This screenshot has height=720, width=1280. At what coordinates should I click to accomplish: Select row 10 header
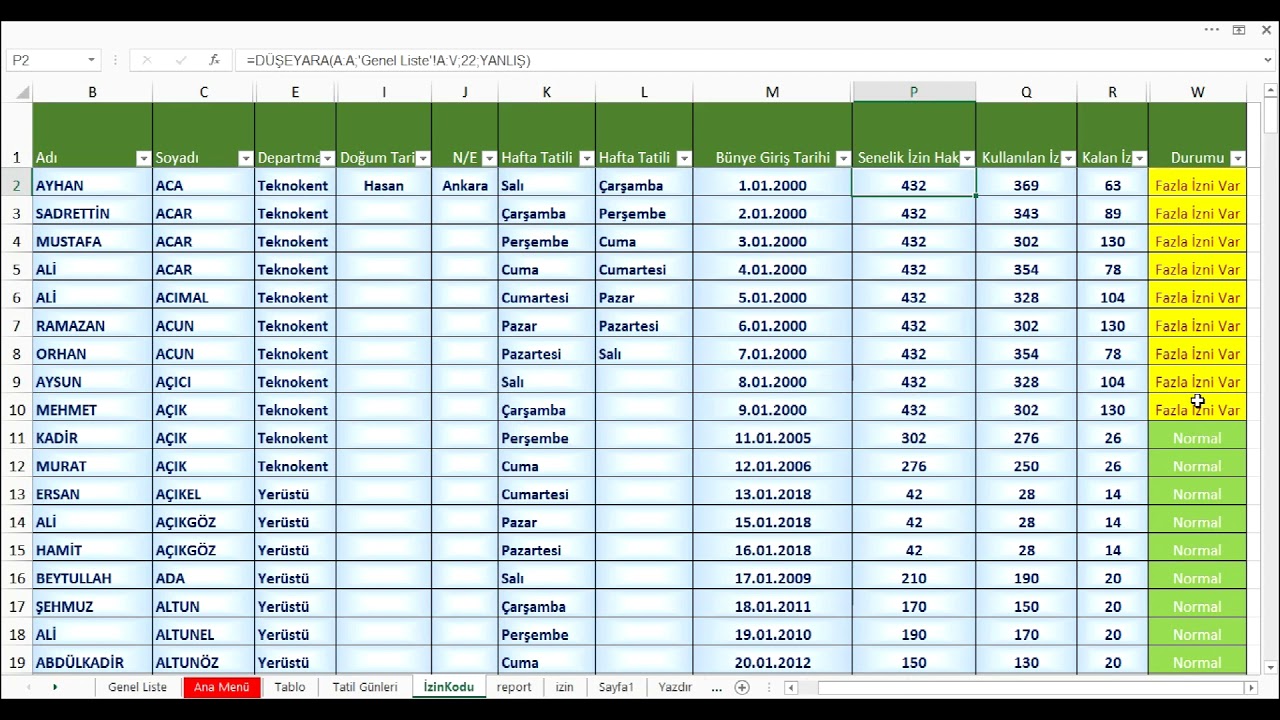point(17,410)
